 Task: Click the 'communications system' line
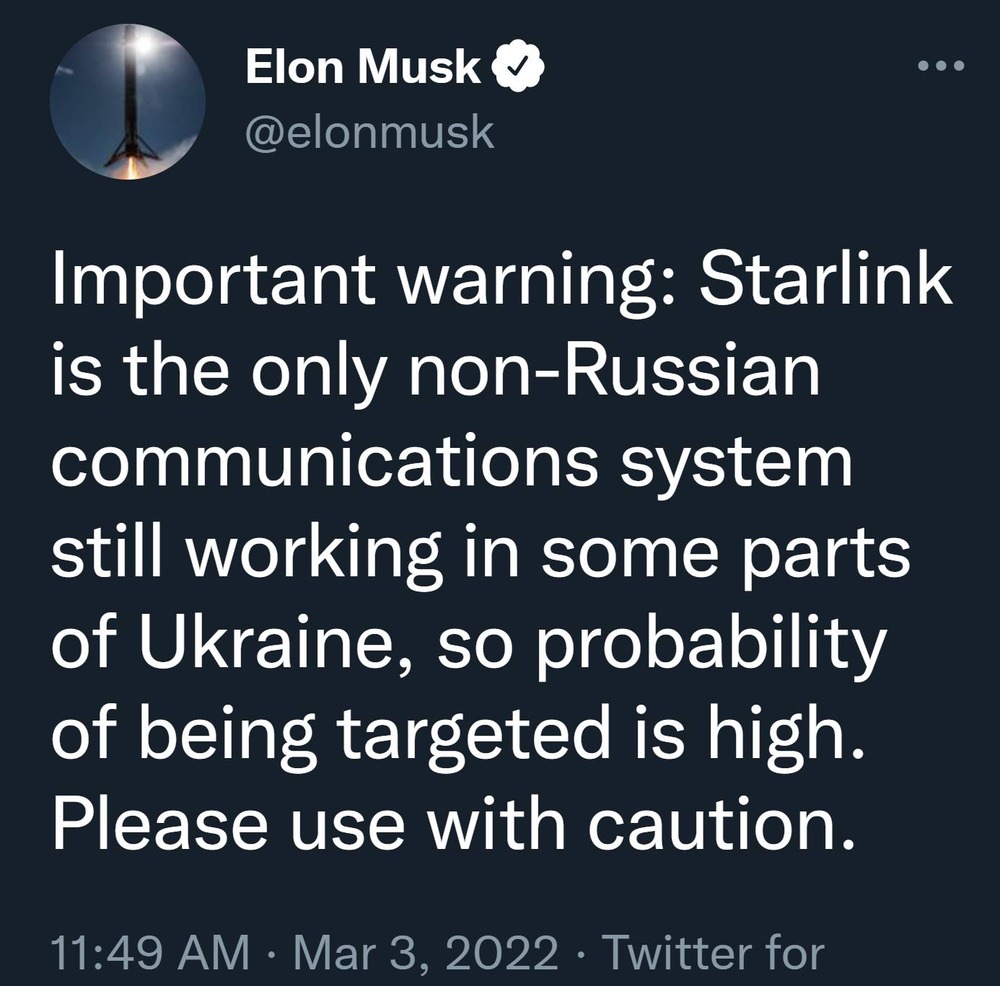pos(452,462)
